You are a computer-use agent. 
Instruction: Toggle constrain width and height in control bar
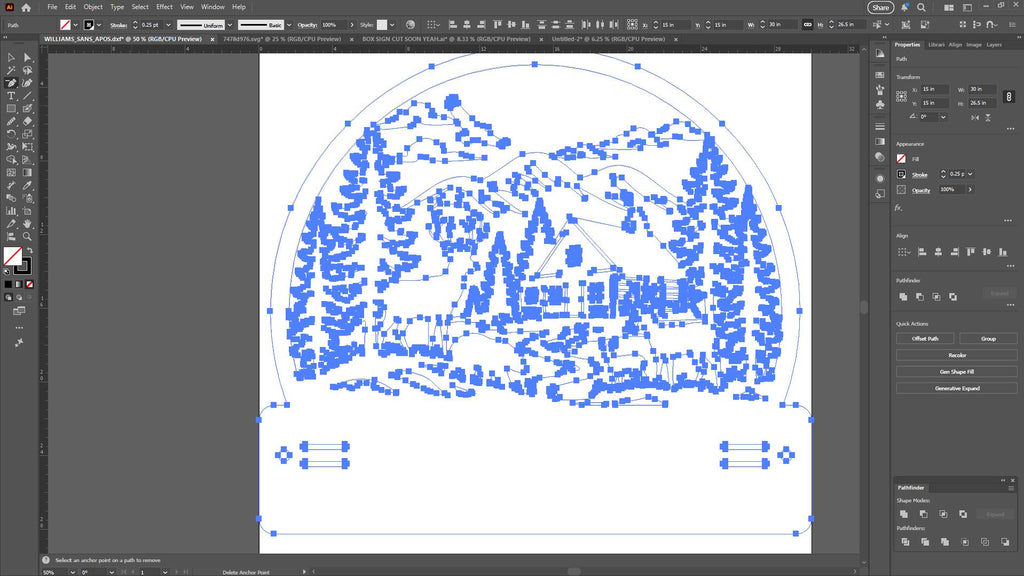(x=807, y=25)
